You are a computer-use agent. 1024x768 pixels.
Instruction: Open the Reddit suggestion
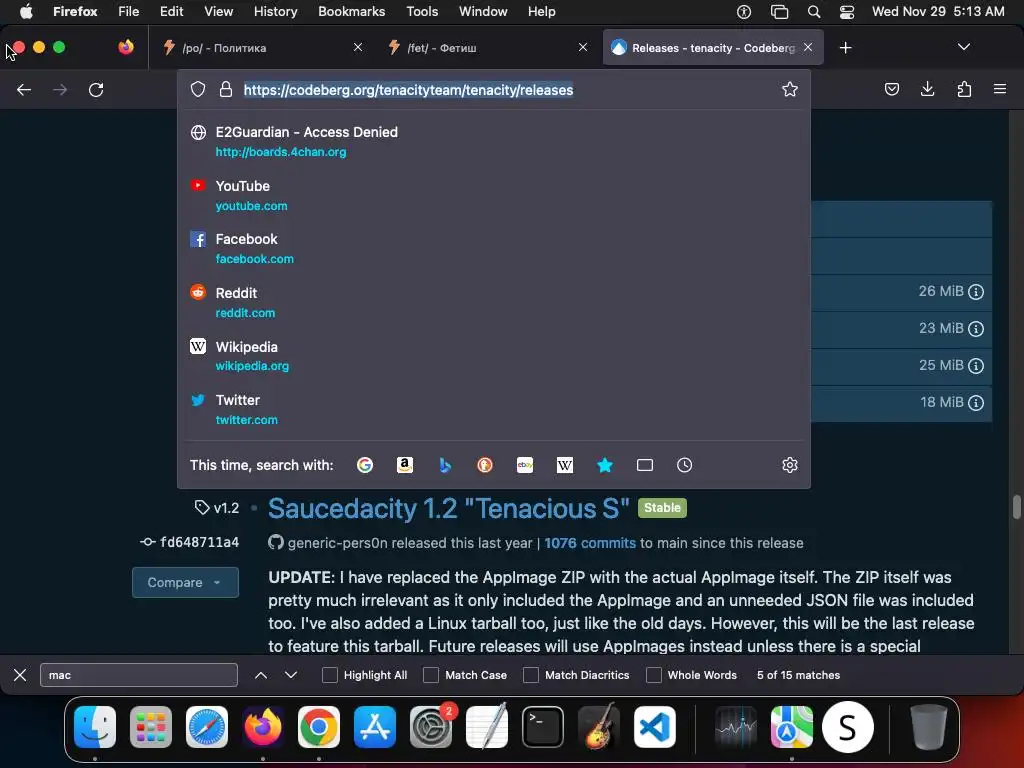[x=494, y=302]
